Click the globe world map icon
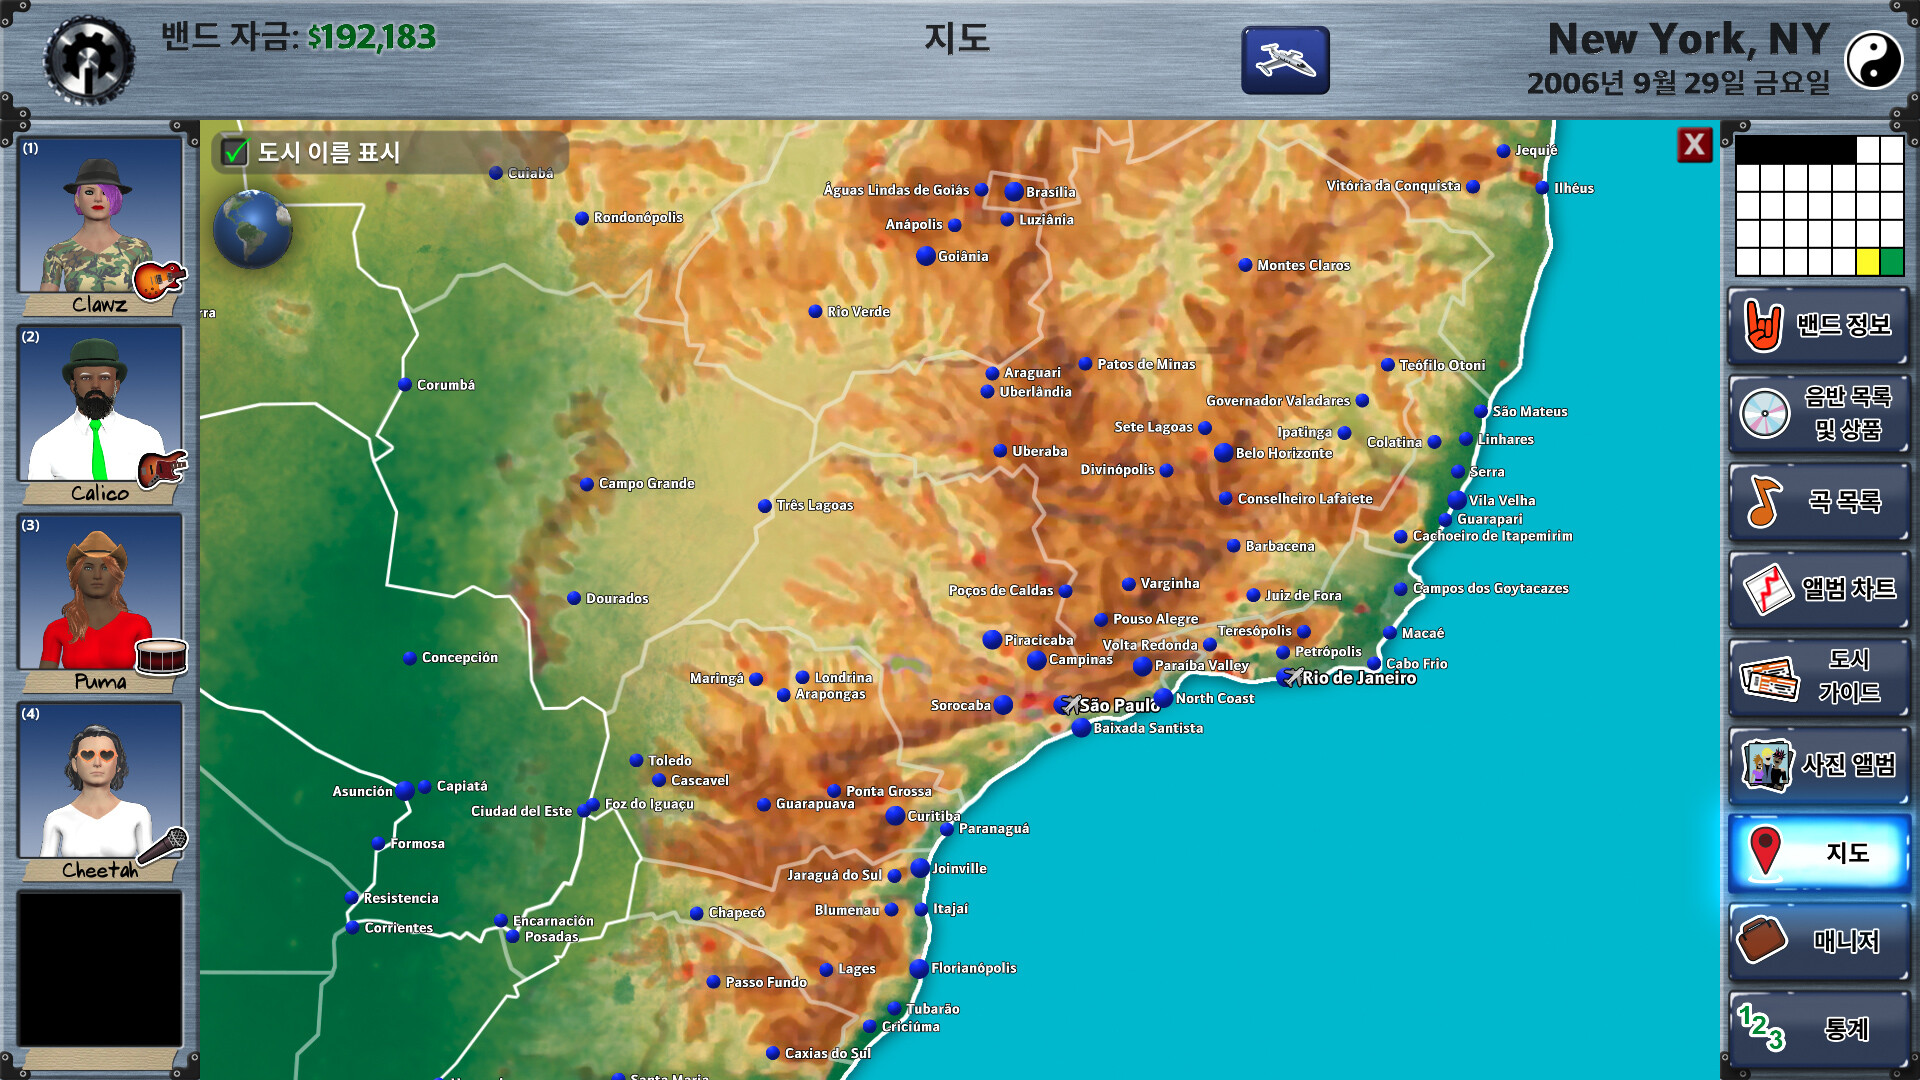Viewport: 1920px width, 1080px height. 252,229
